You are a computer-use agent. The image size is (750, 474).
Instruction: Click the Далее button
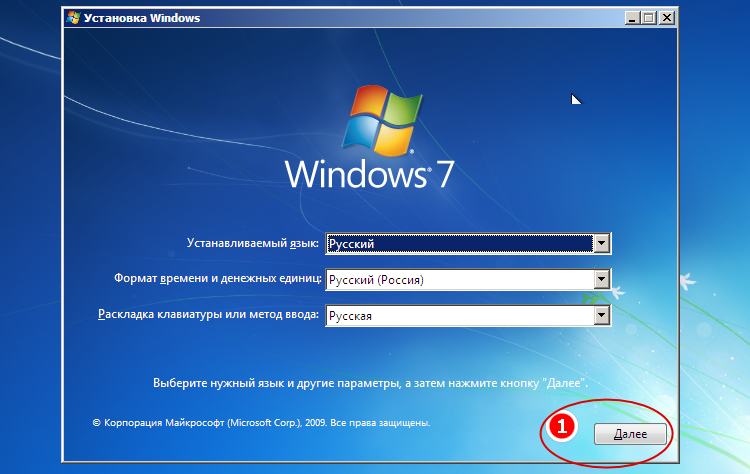(630, 434)
